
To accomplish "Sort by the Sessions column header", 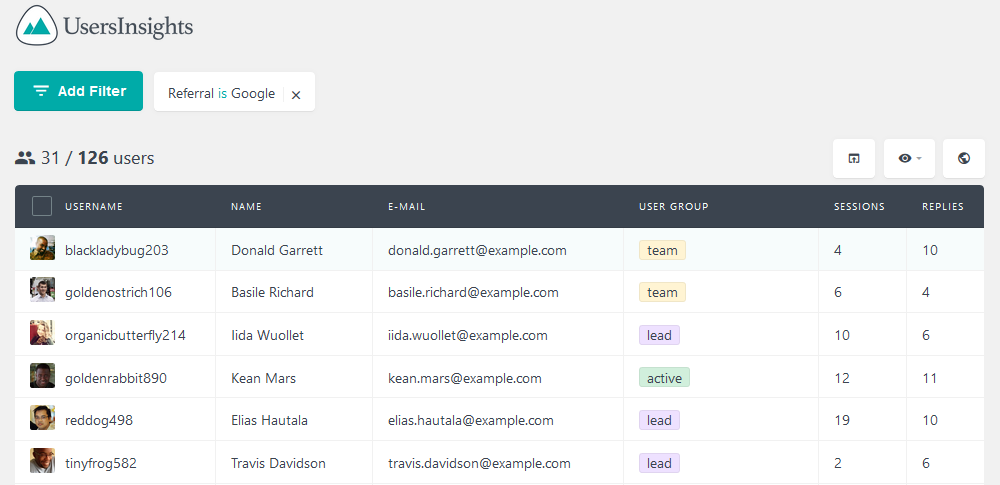I will click(859, 207).
